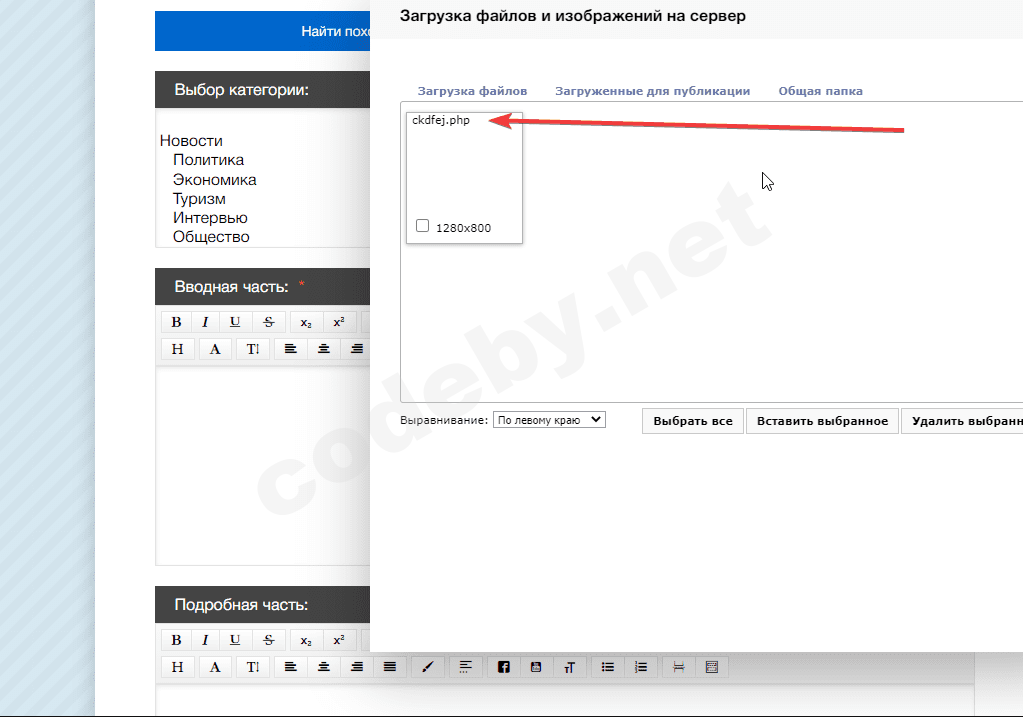This screenshot has width=1023, height=717.
Task: Click the 1280x800 dimension label
Action: click(x=463, y=228)
